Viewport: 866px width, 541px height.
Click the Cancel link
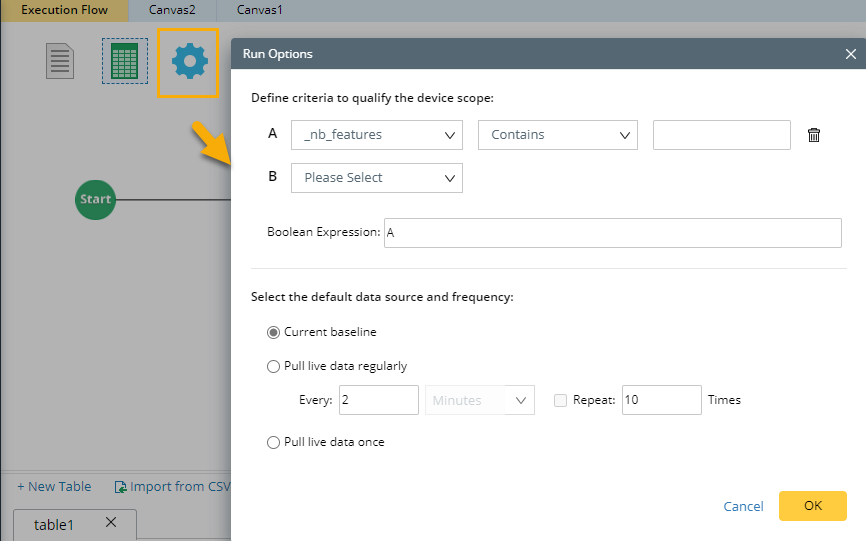(x=743, y=507)
